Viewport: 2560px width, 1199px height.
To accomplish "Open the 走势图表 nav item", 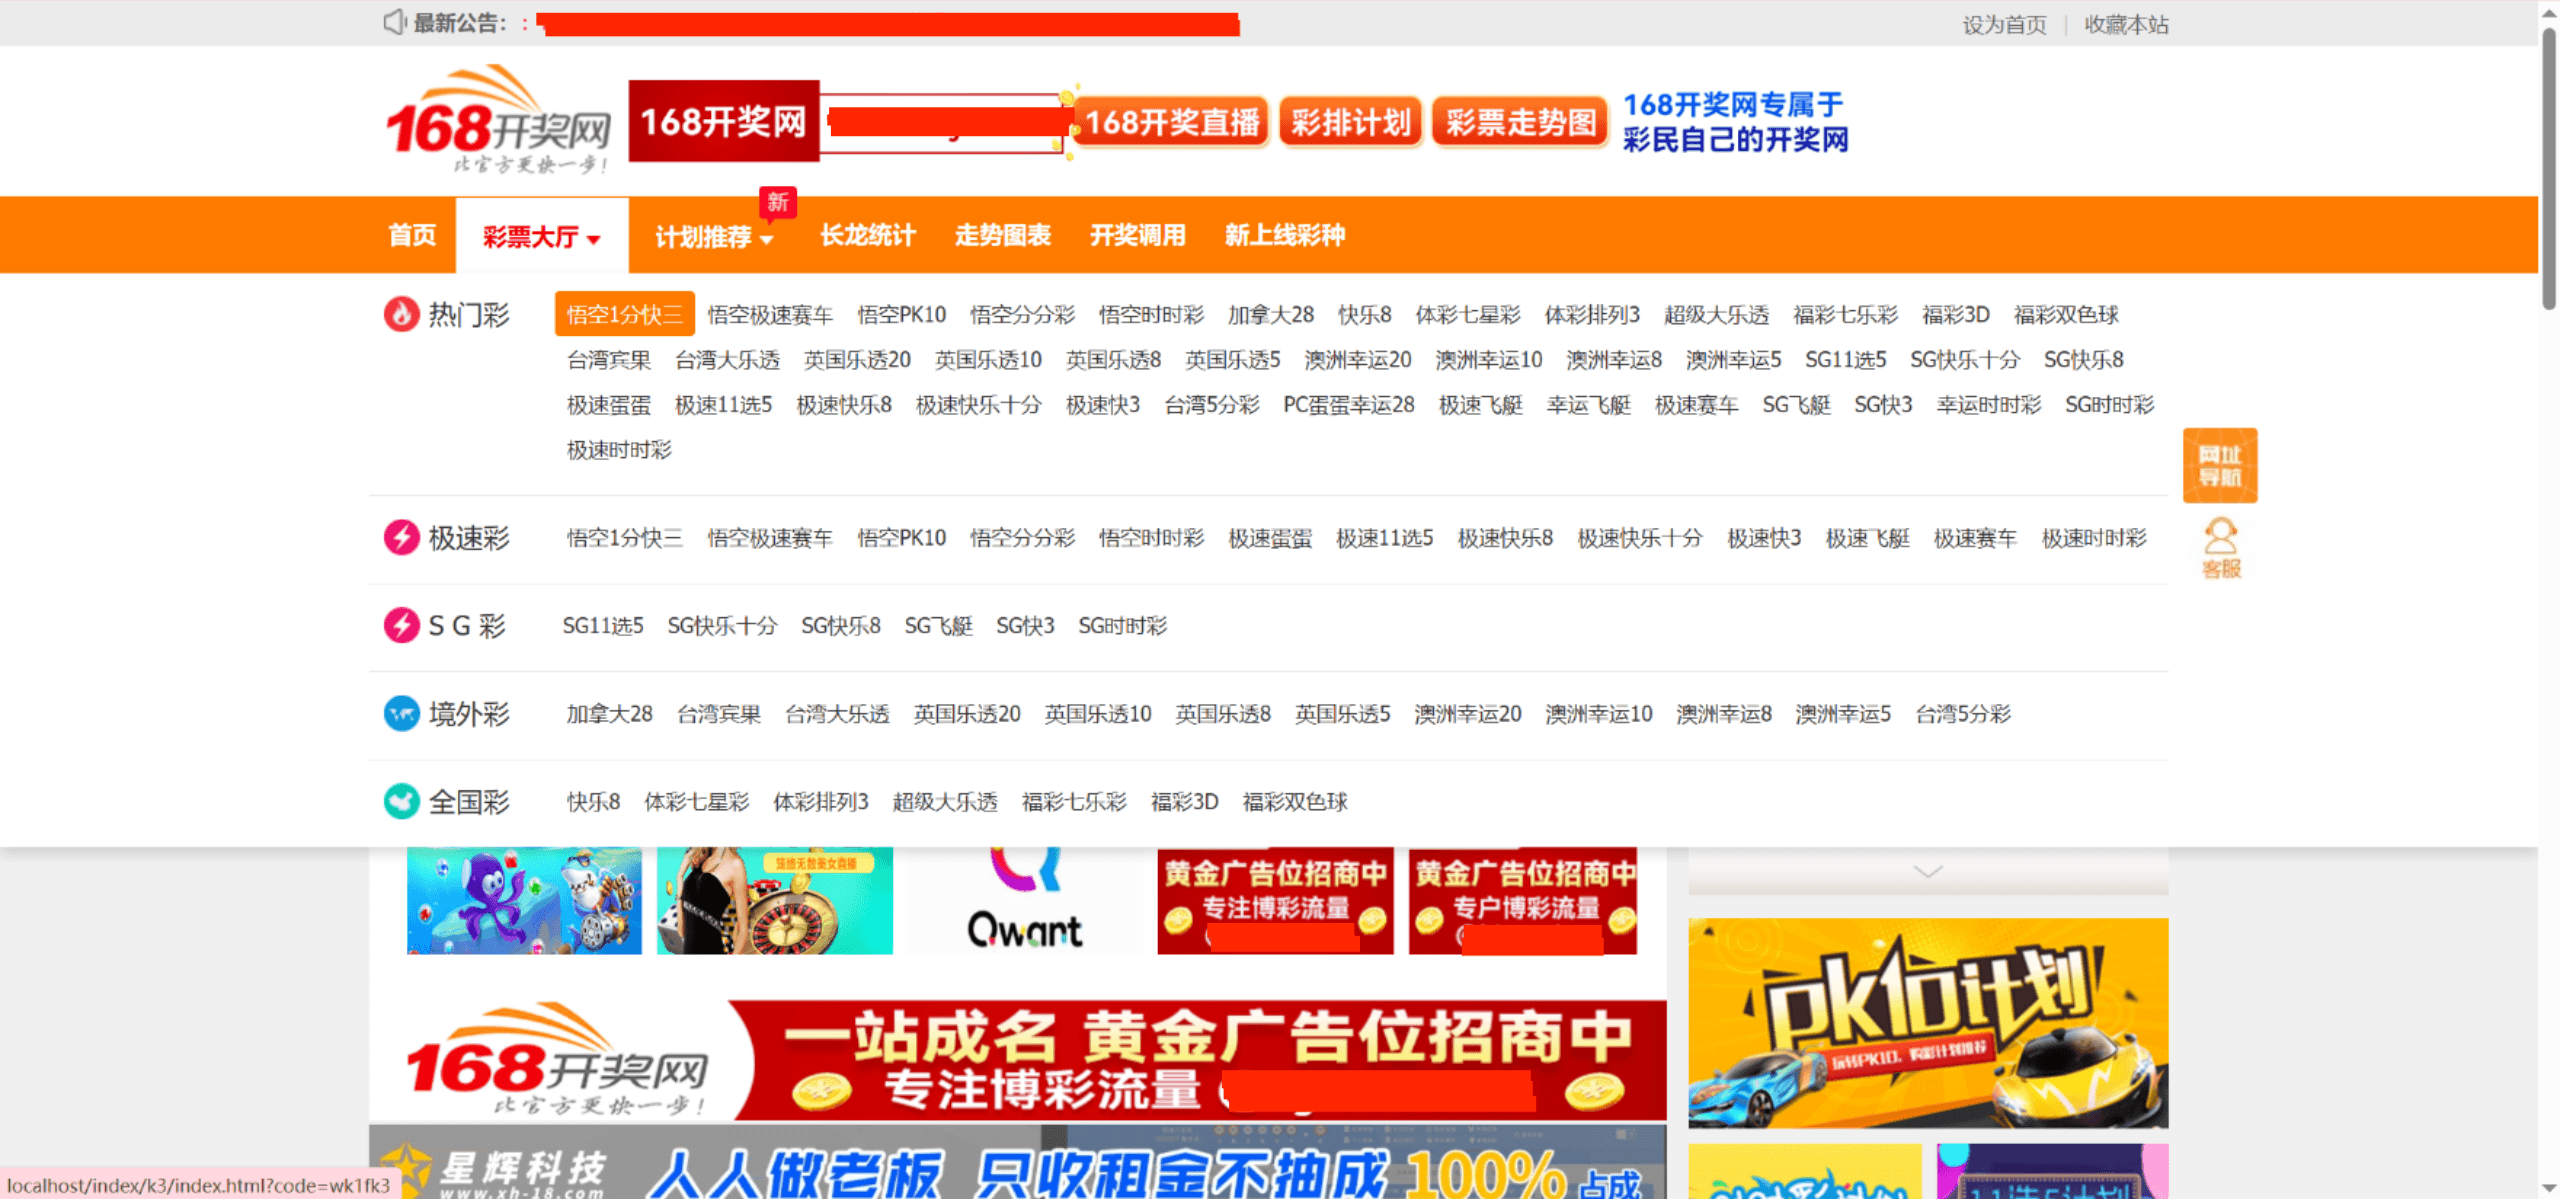I will coord(1002,235).
